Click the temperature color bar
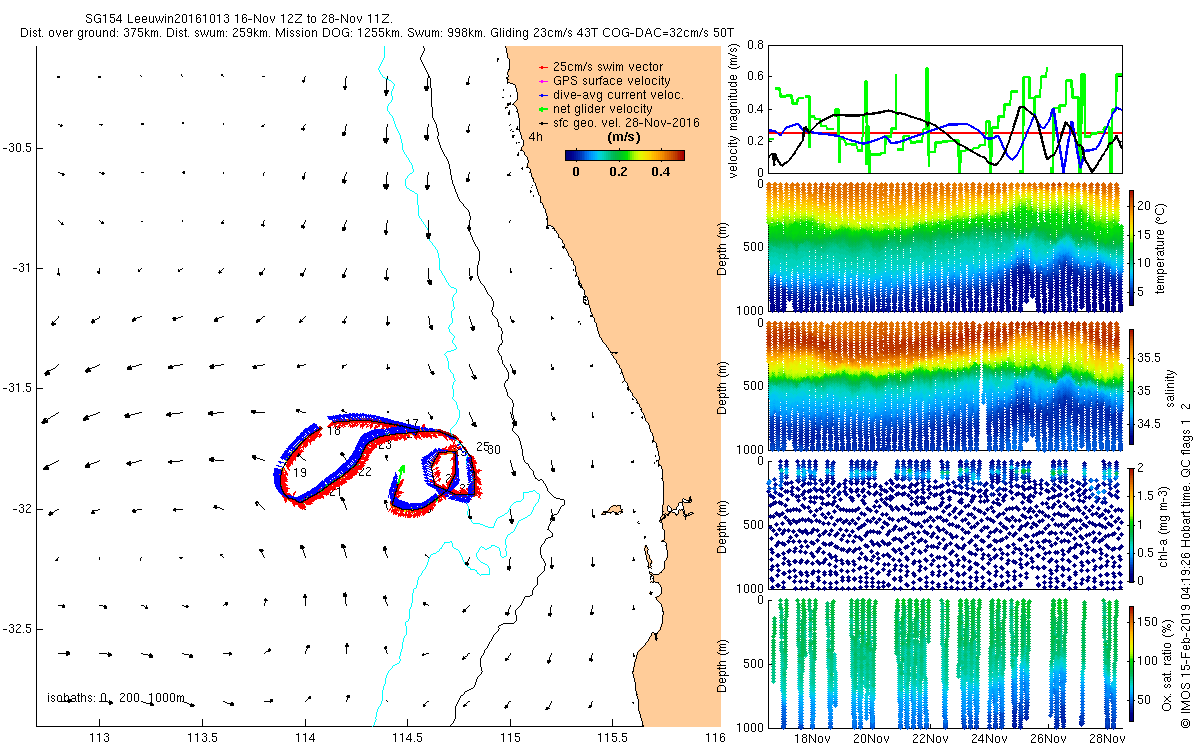Image resolution: width=1200 pixels, height=750 pixels. point(1132,247)
